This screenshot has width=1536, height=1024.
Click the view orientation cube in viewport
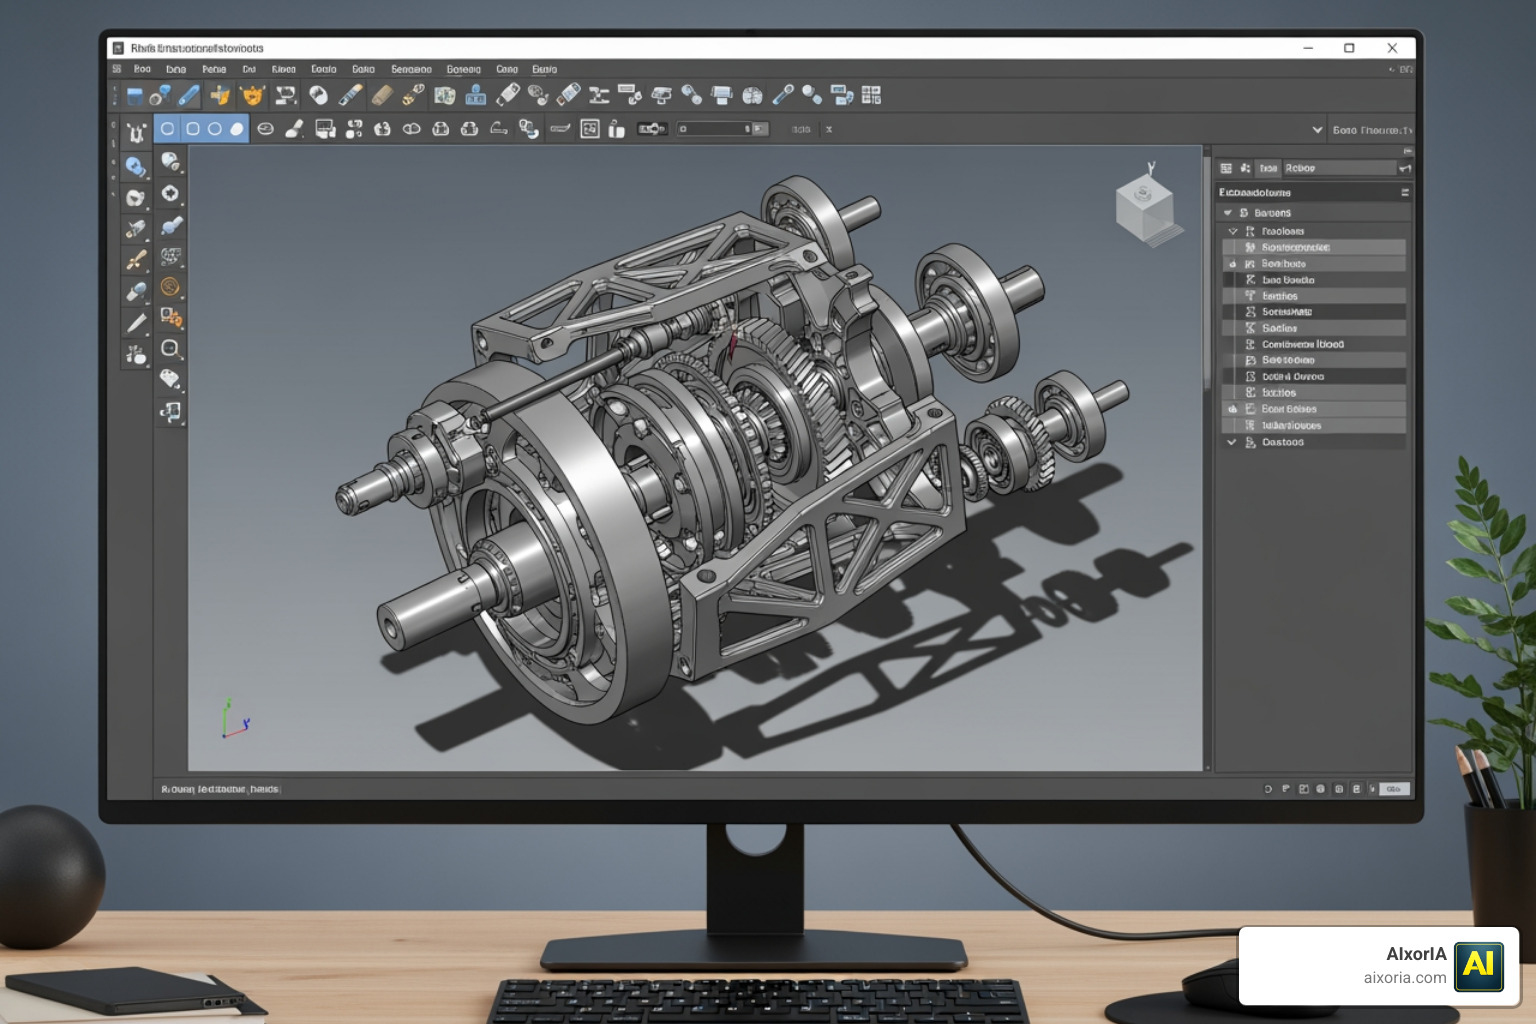1146,209
